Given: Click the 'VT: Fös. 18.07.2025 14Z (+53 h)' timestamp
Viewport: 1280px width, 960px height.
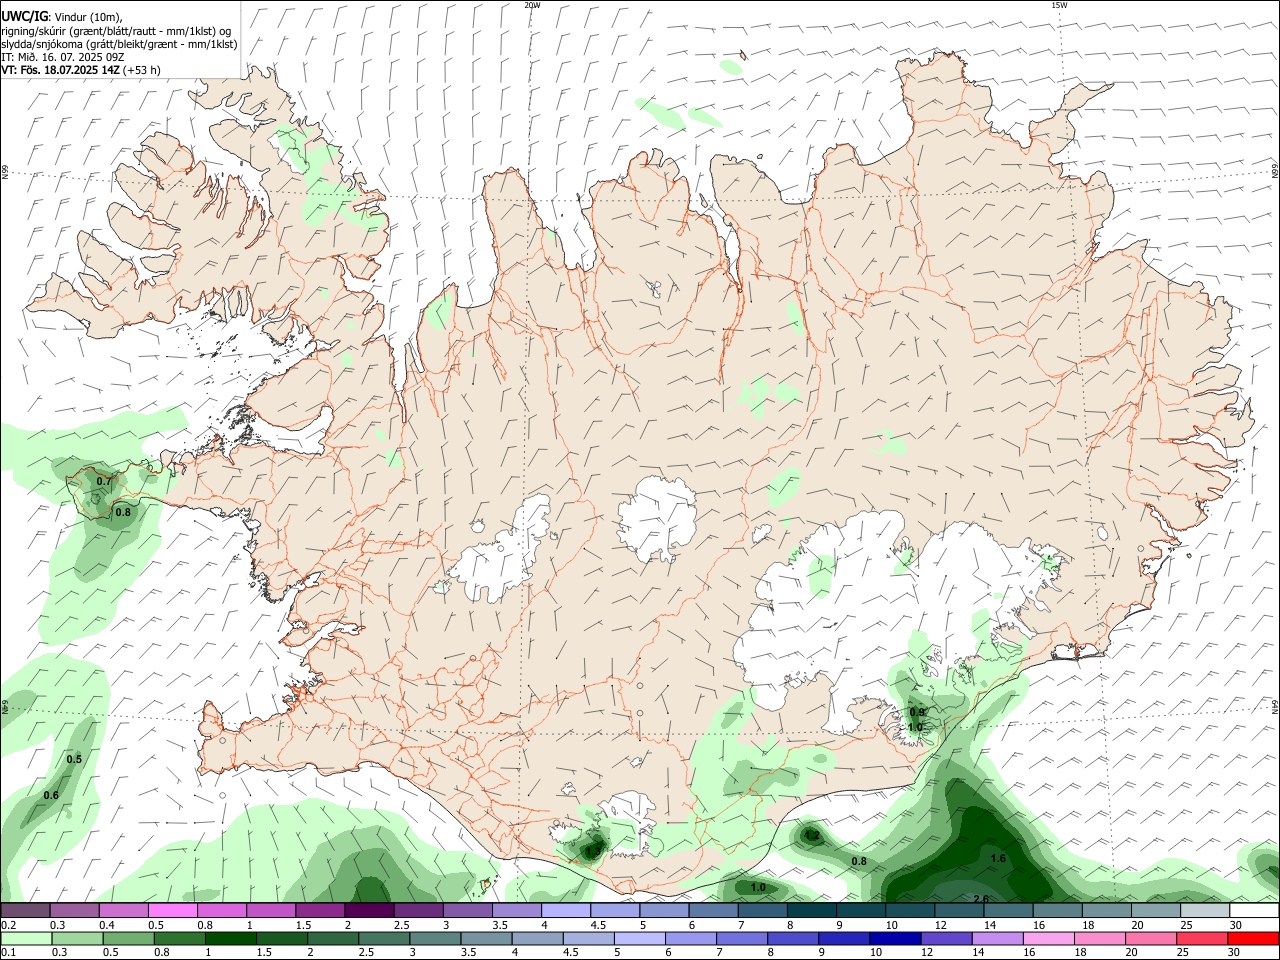Looking at the screenshot, I should tap(80, 69).
